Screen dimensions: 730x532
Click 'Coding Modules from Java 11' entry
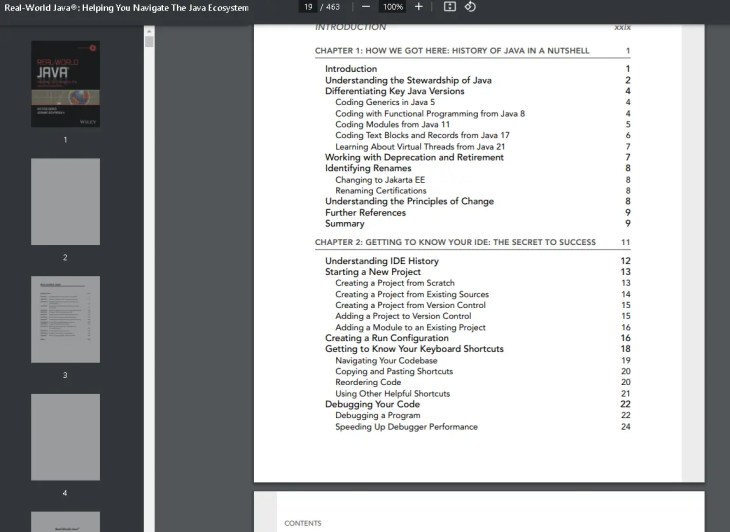point(392,124)
